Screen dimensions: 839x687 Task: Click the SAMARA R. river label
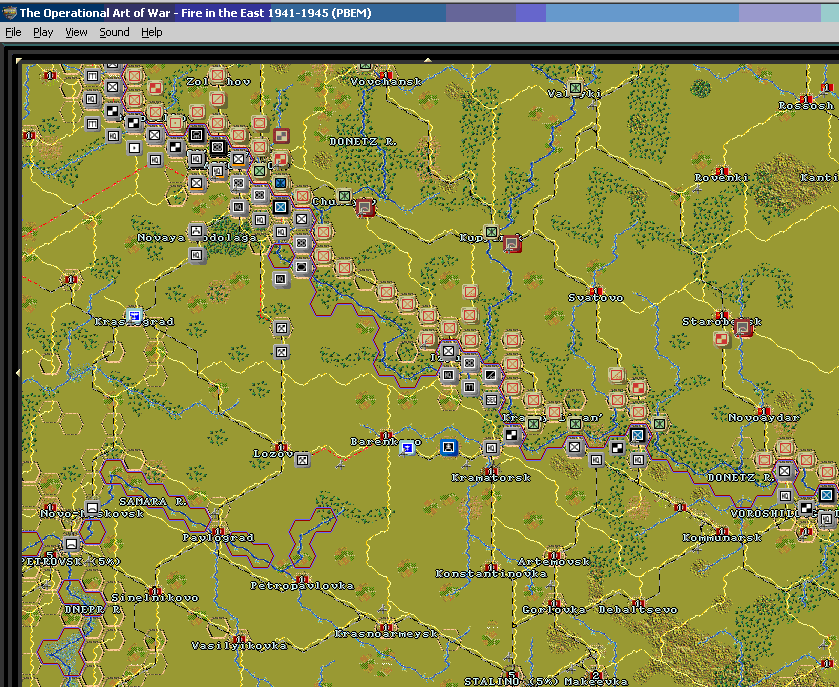152,501
